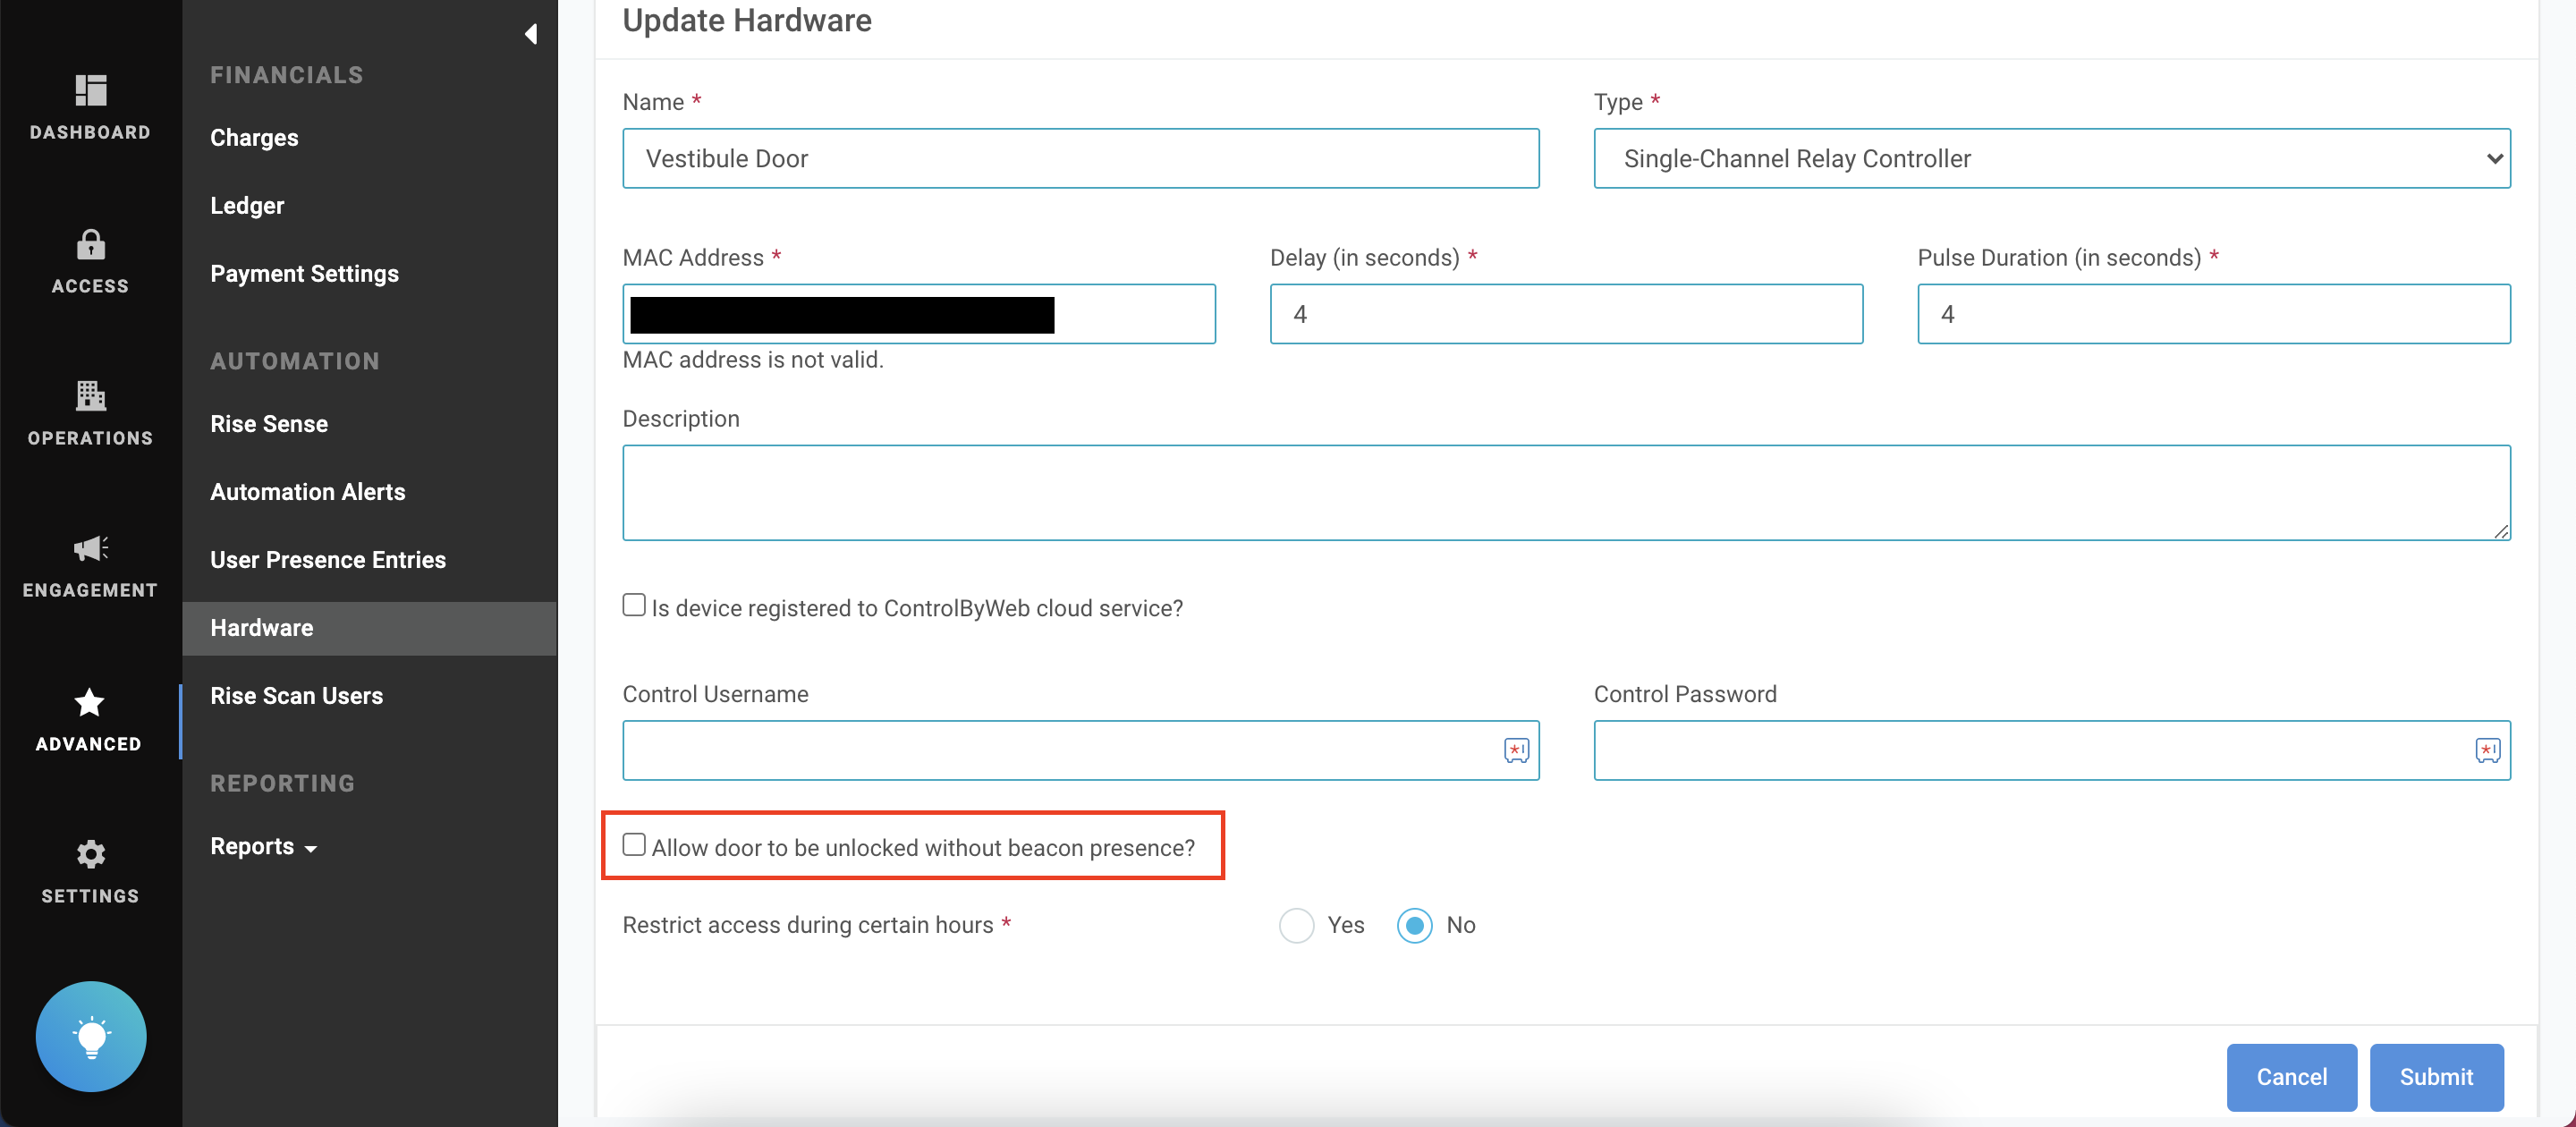This screenshot has width=2576, height=1127.
Task: Click the Submit button
Action: tap(2436, 1076)
